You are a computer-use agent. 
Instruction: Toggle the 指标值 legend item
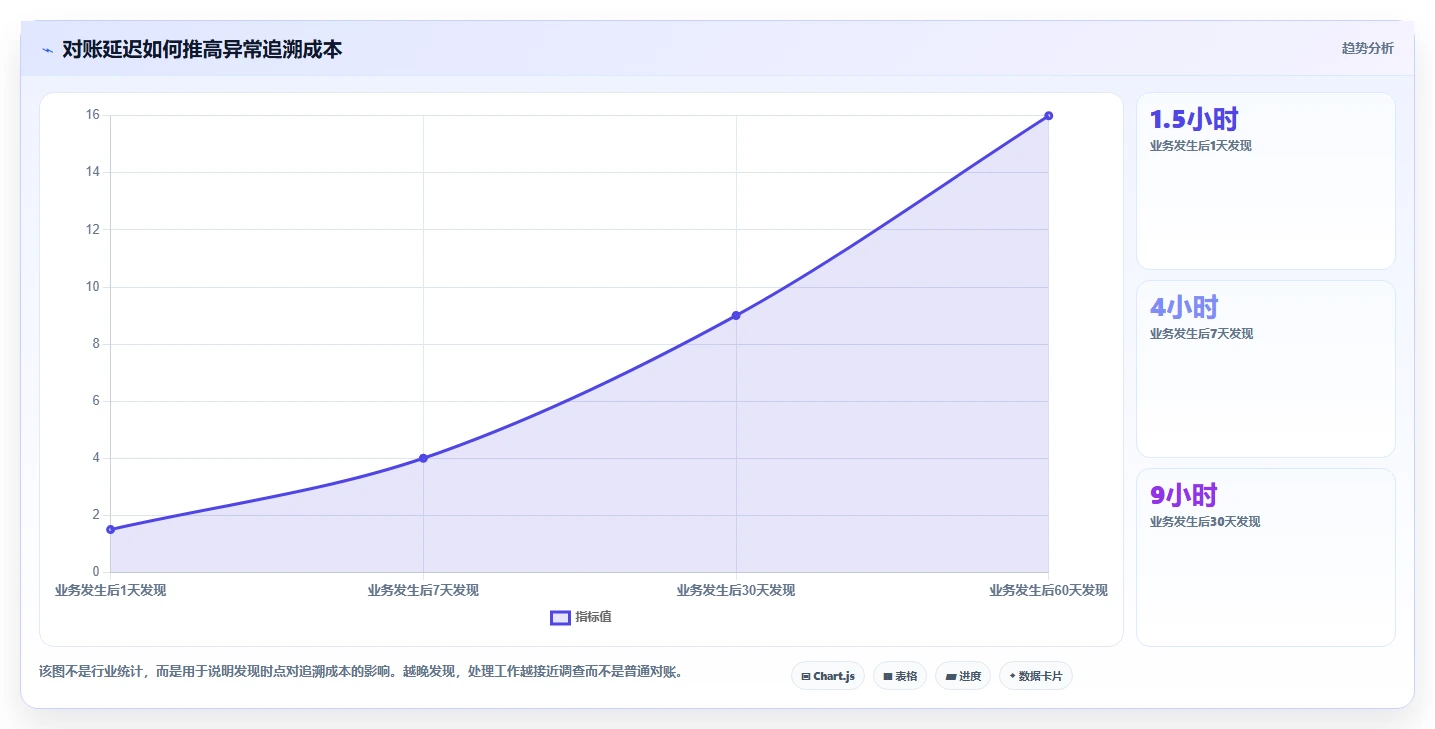[x=581, y=617]
